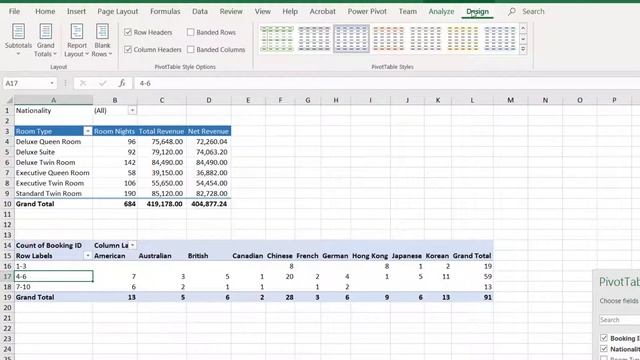The height and width of the screenshot is (360, 640).
Task: Apply the yellow PivotTable style thumbnail
Action: click(462, 38)
